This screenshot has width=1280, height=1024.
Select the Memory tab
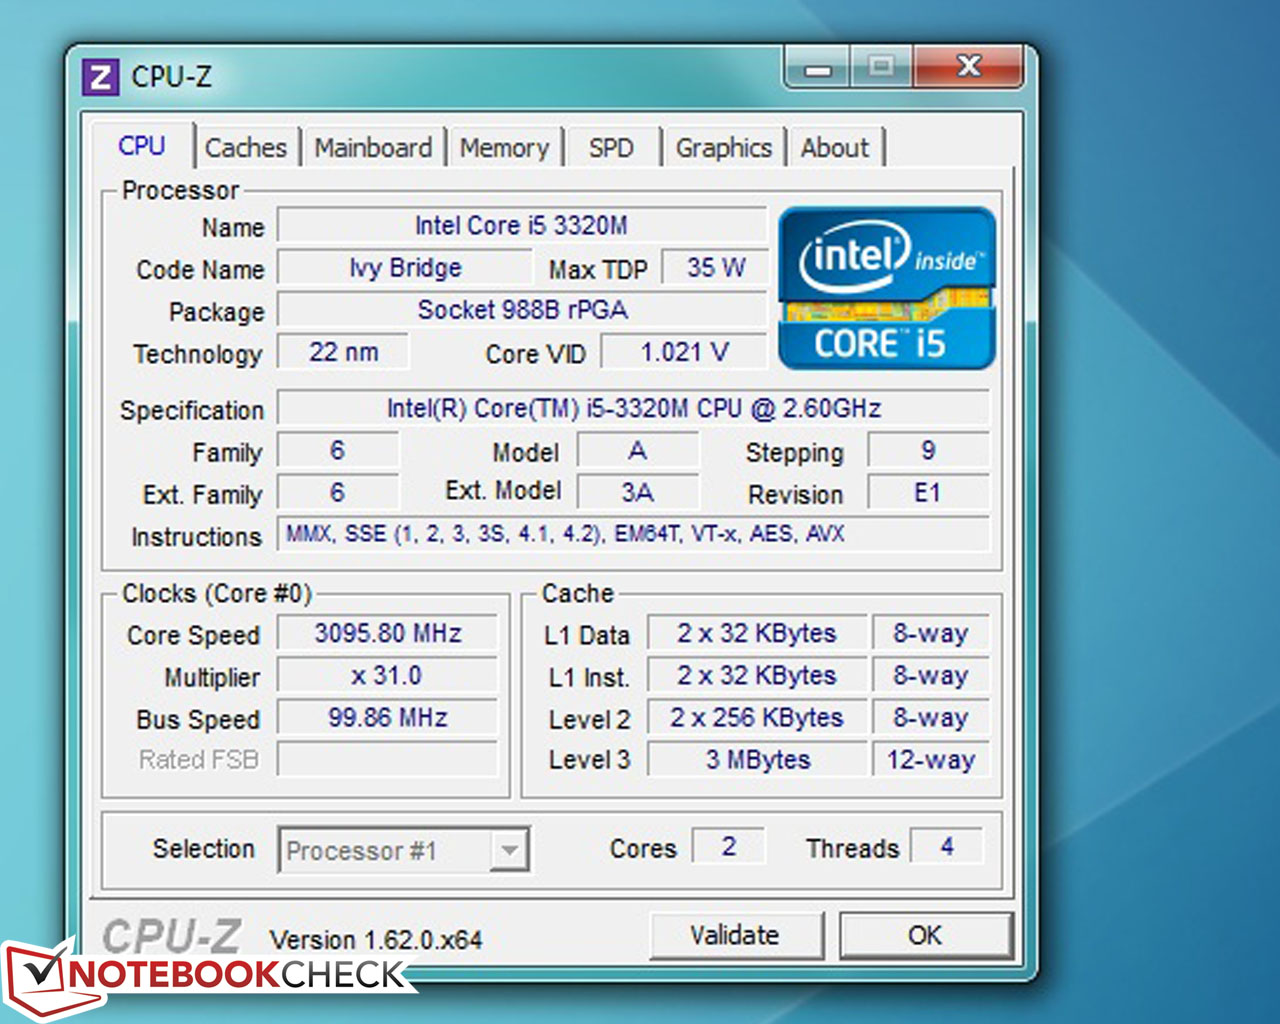pyautogui.click(x=504, y=148)
